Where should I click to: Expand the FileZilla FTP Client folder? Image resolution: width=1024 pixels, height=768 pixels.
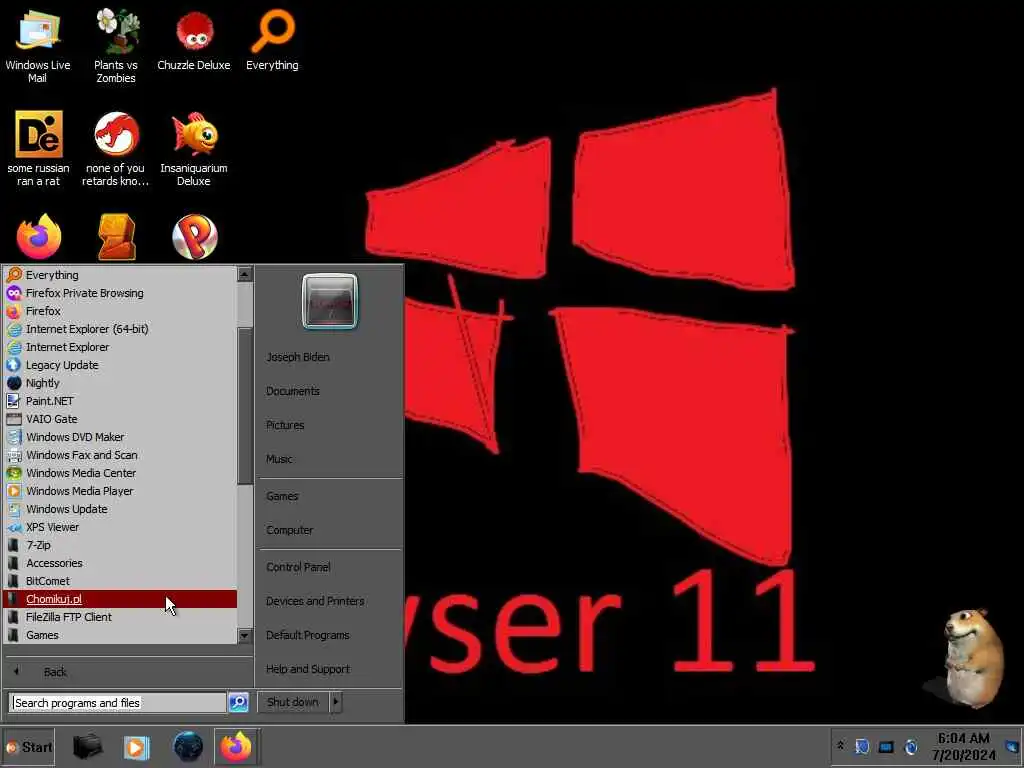click(x=120, y=616)
